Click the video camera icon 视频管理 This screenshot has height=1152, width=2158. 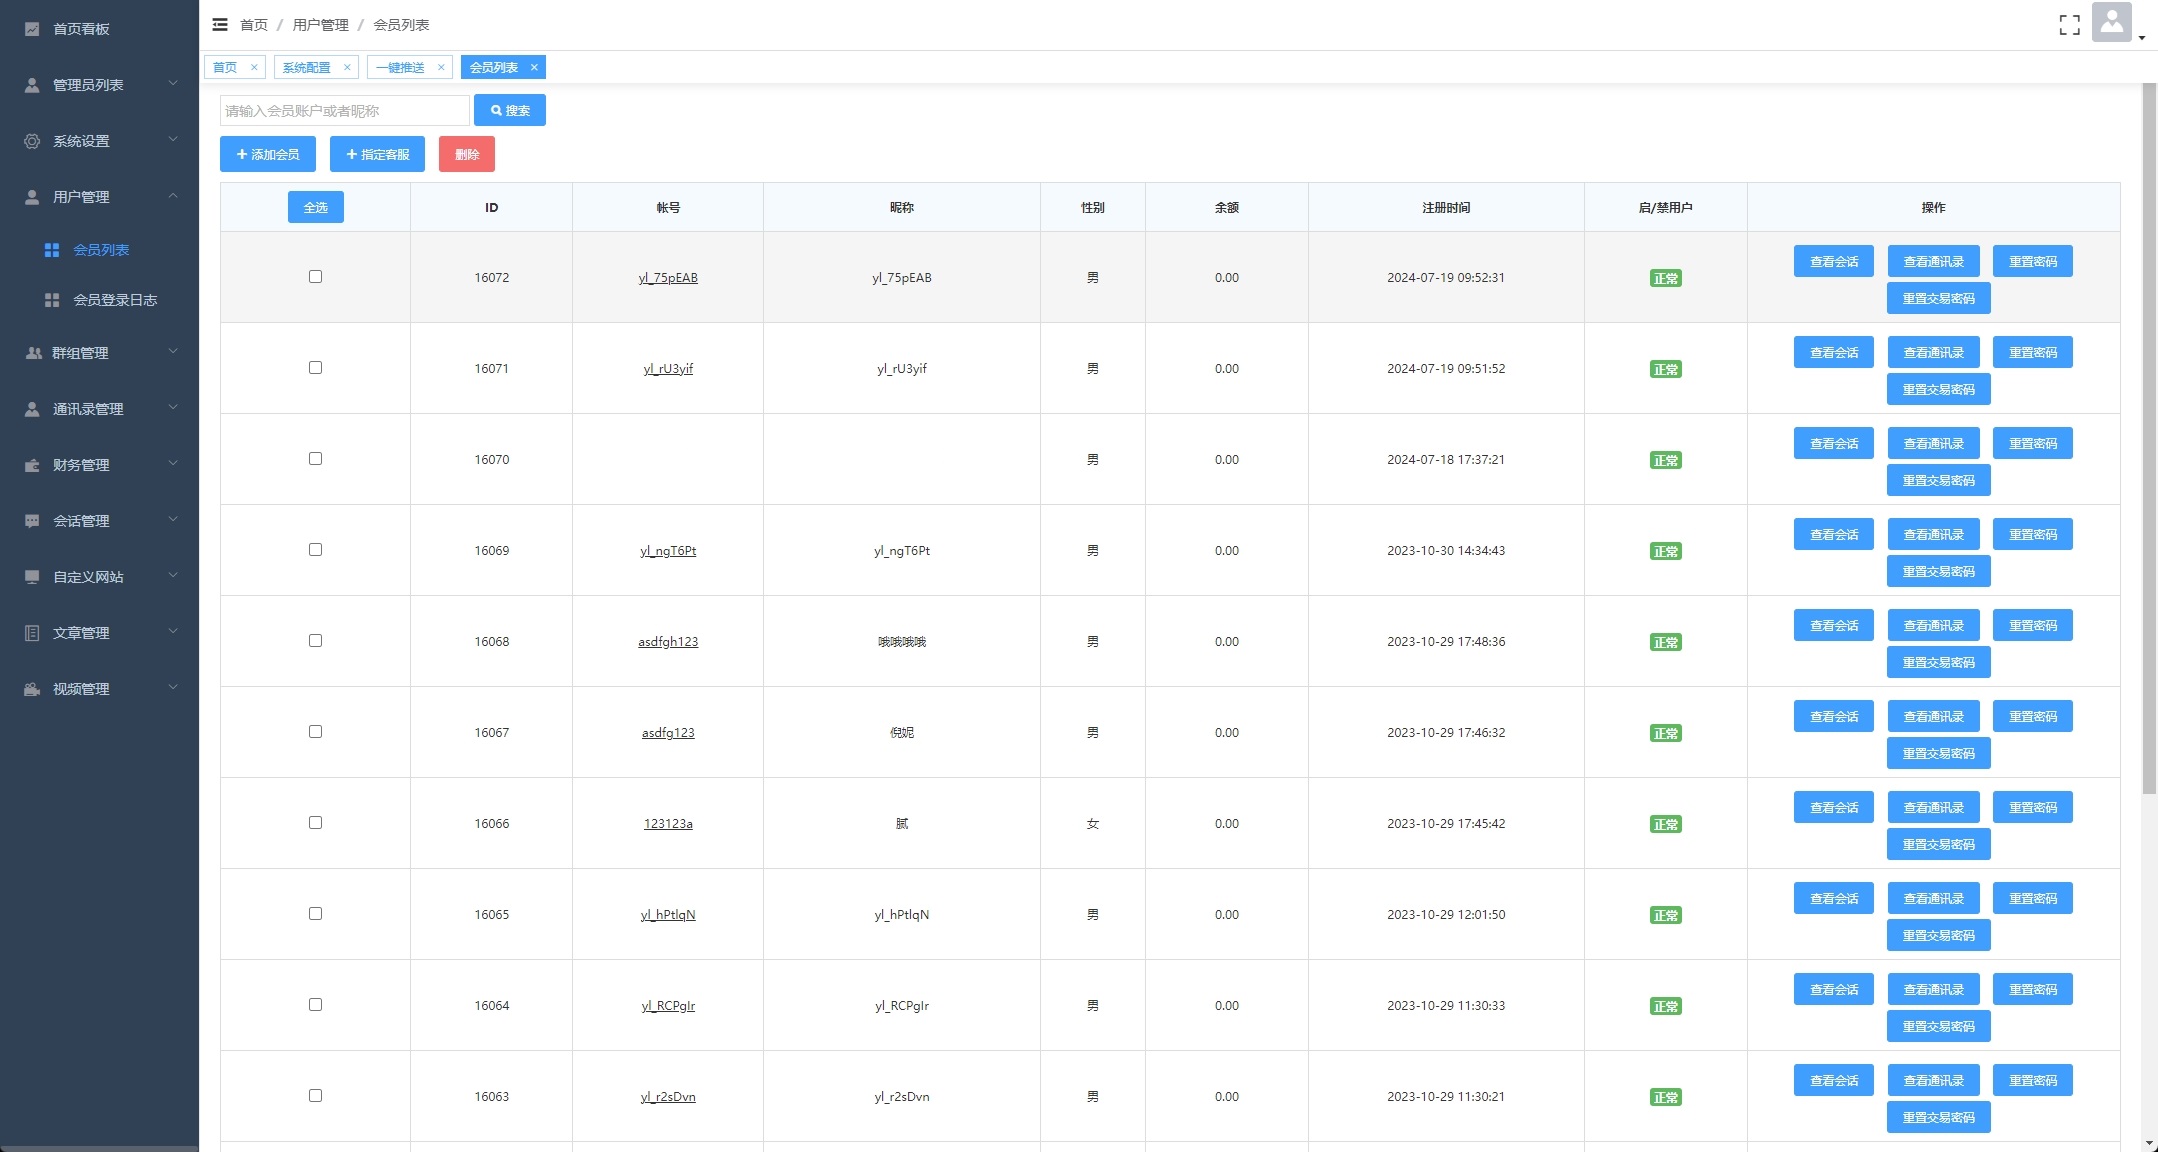coord(32,689)
